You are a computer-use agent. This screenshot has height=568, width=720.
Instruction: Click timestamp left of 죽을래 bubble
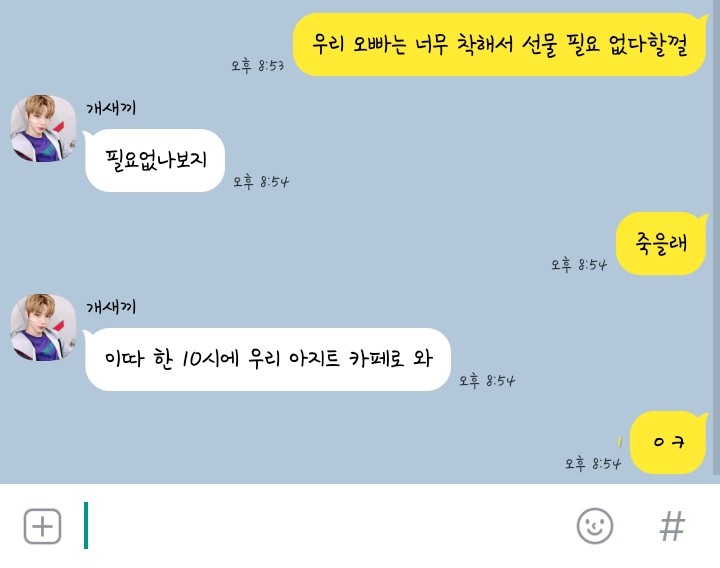[x=579, y=265]
